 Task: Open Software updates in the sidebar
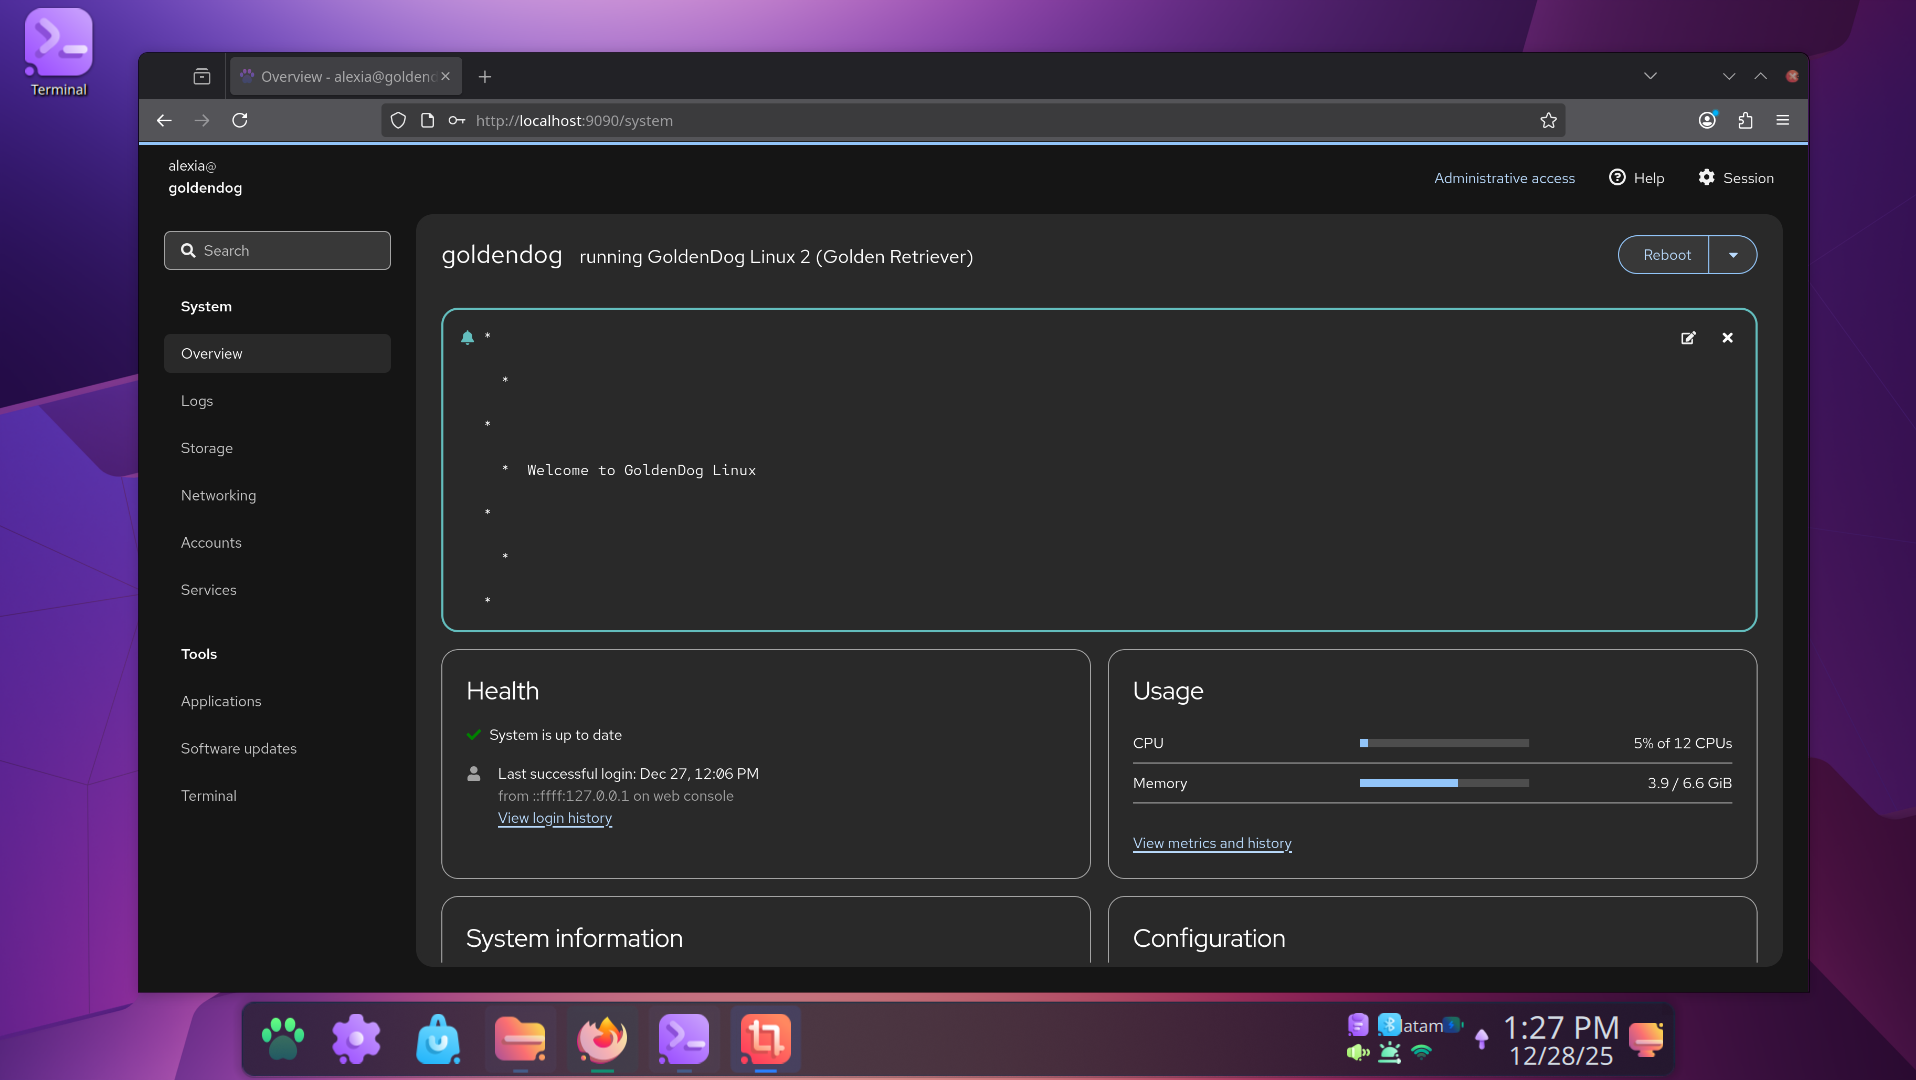click(238, 749)
